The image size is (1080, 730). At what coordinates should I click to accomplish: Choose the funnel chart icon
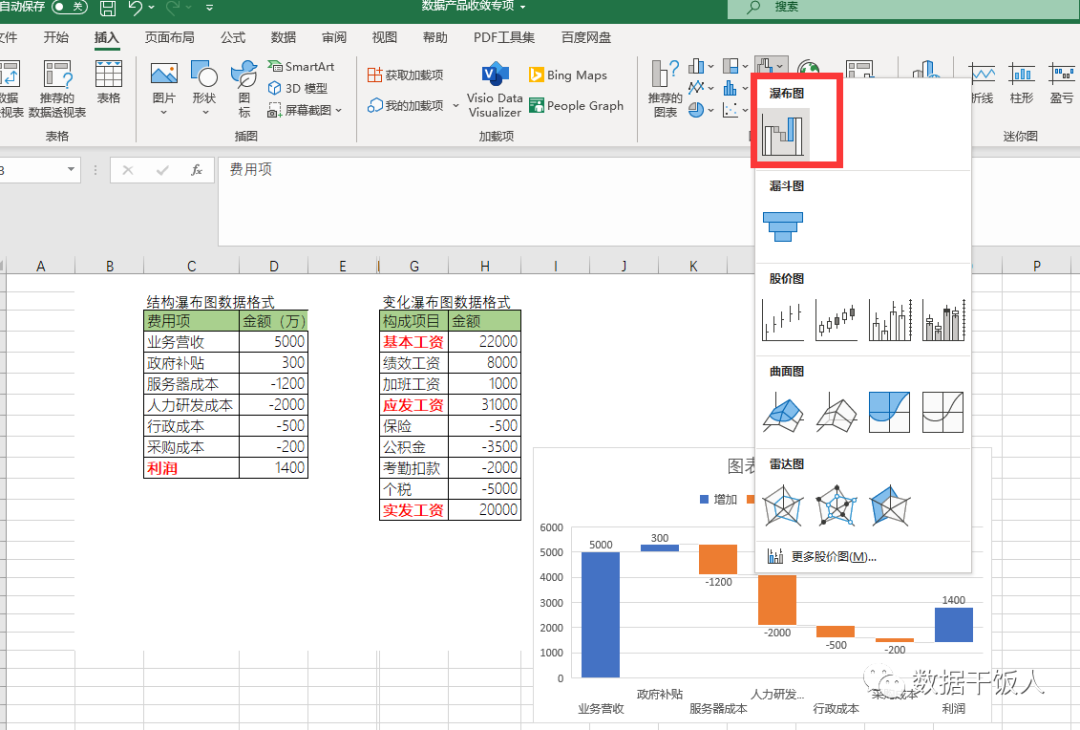783,227
